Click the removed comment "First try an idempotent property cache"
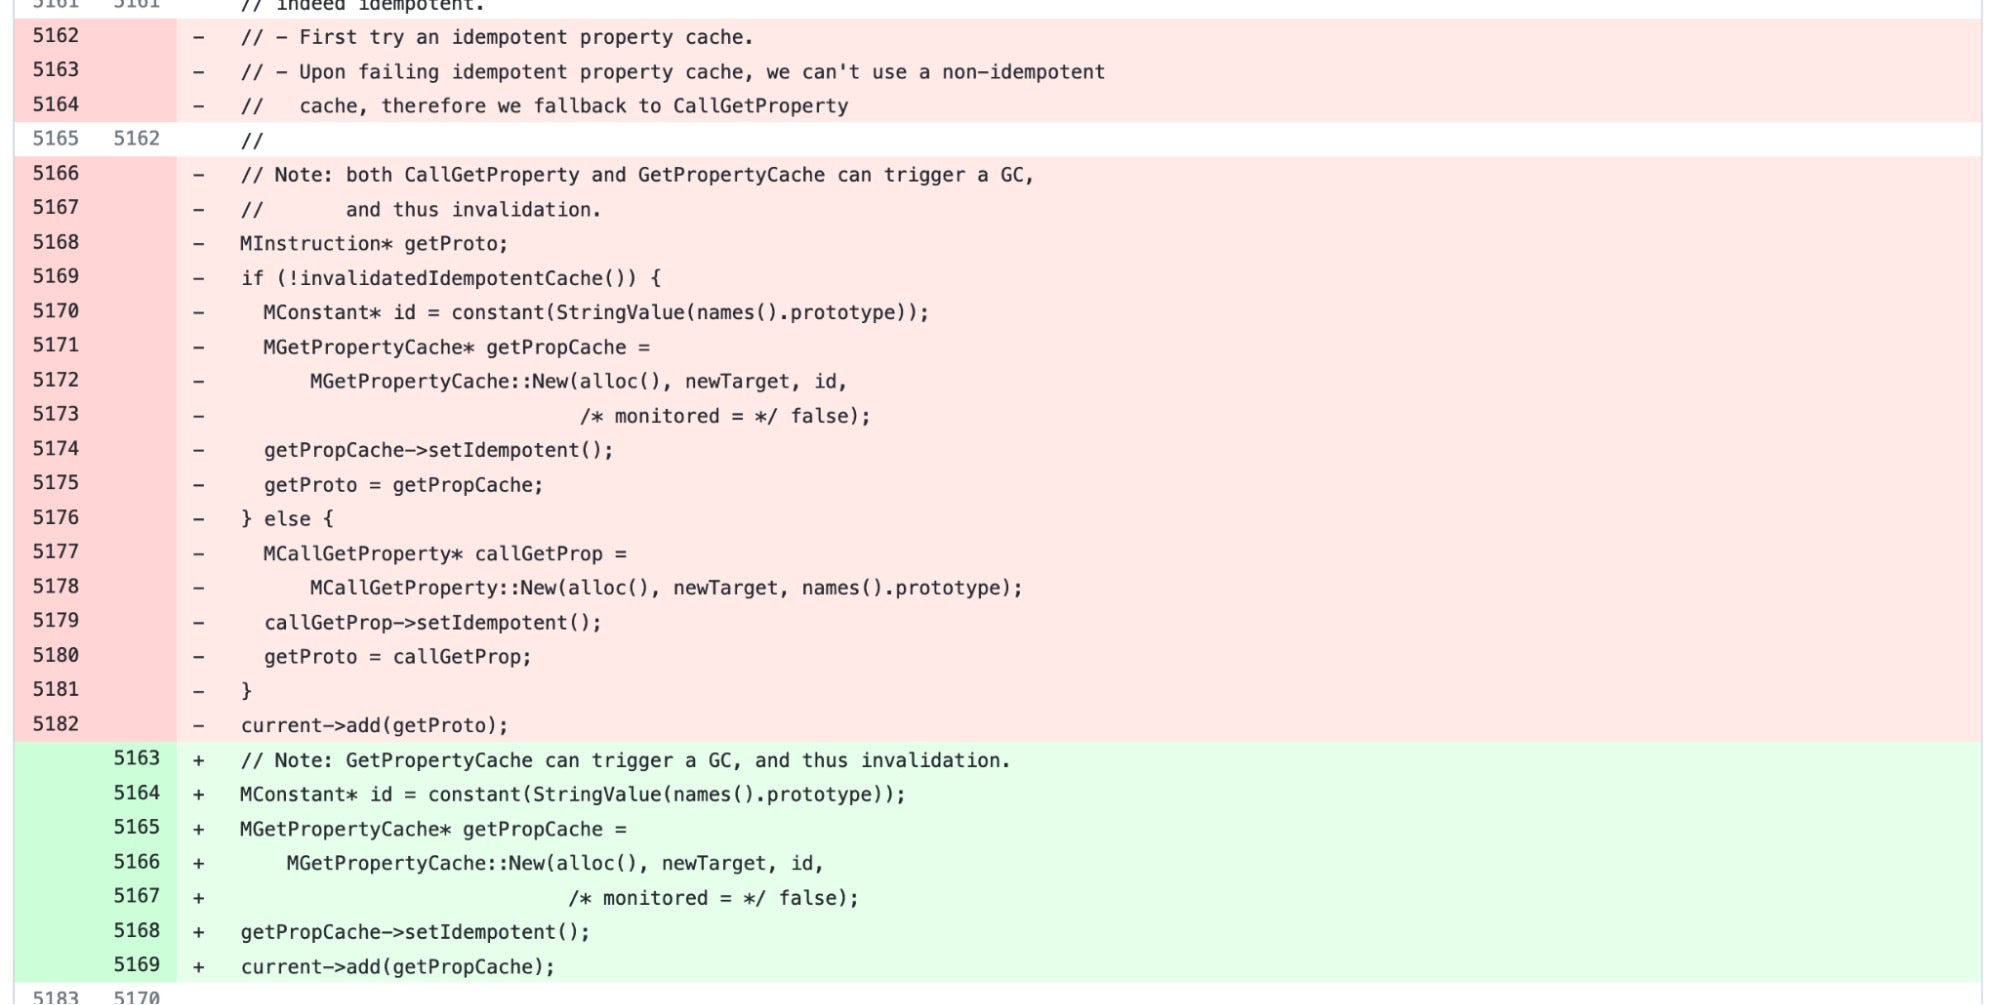This screenshot has height=1005, width=1999. (x=496, y=38)
